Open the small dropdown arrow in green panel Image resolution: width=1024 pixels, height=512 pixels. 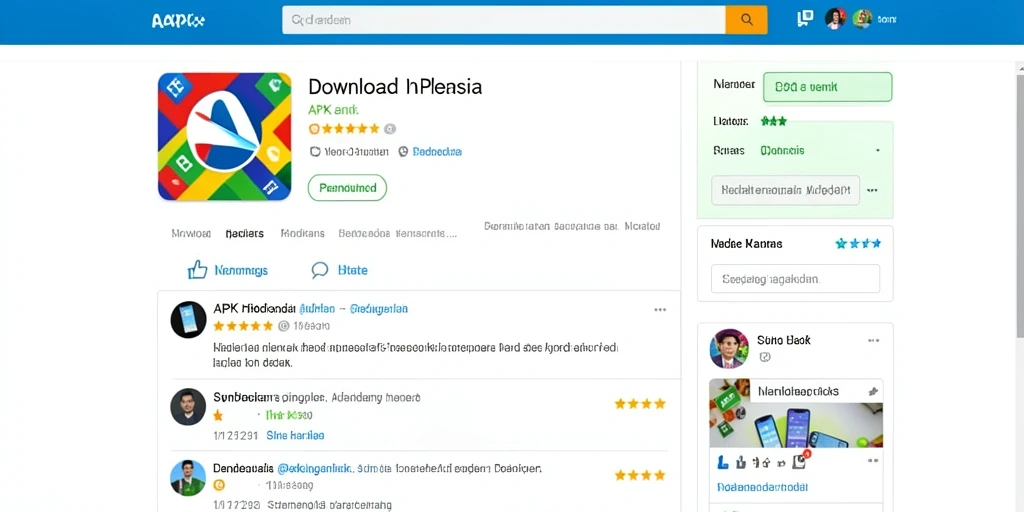pos(878,151)
